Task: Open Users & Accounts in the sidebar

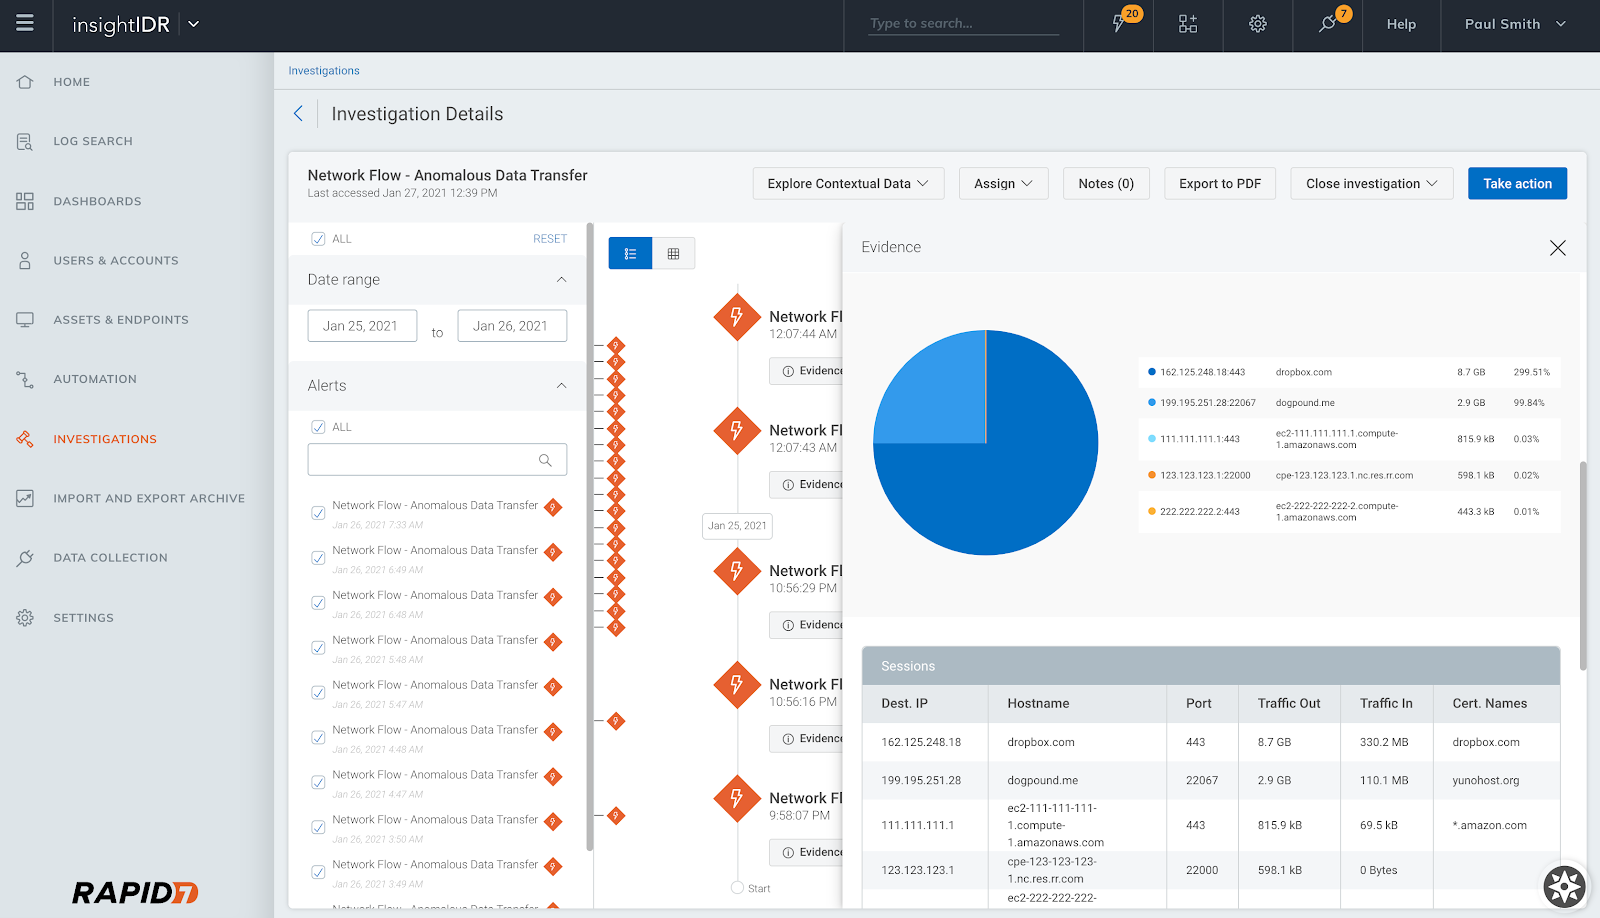Action: tap(116, 261)
